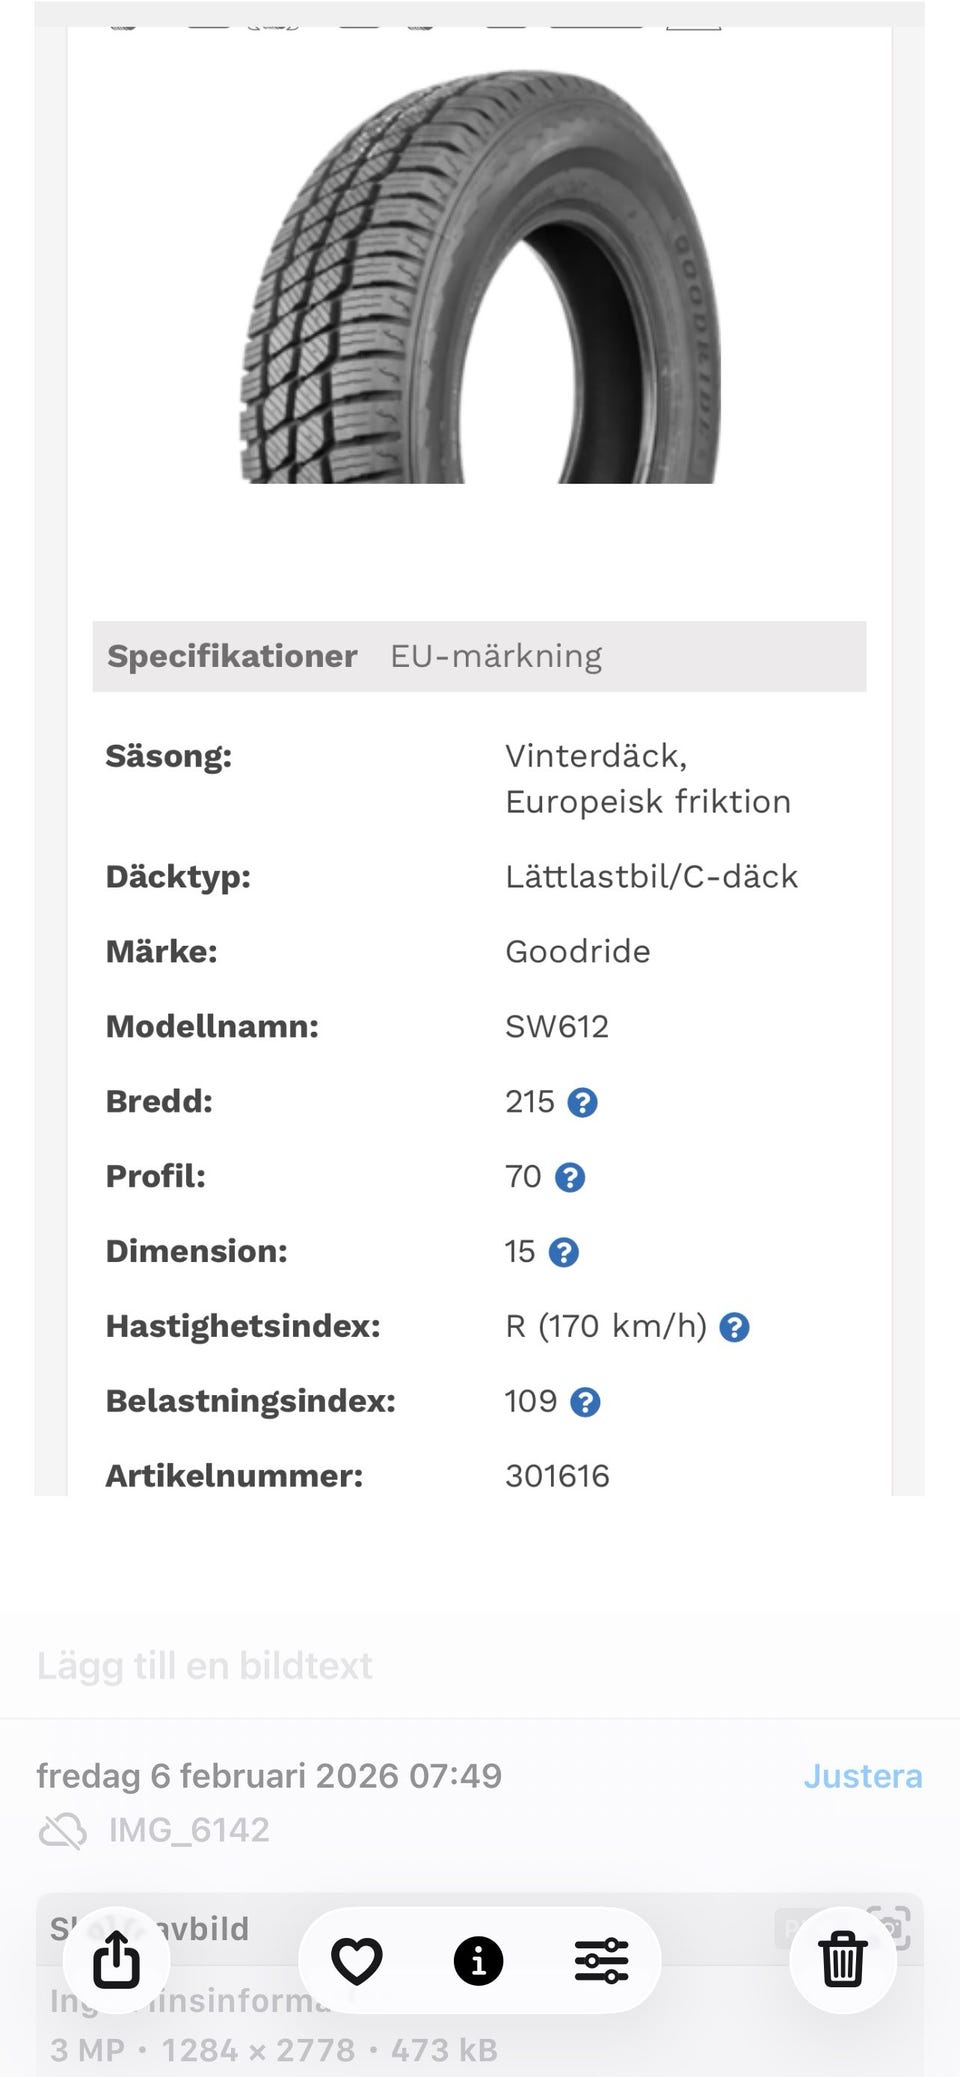Tap the scan icon in the Skärmavbild row

(x=888, y=1928)
